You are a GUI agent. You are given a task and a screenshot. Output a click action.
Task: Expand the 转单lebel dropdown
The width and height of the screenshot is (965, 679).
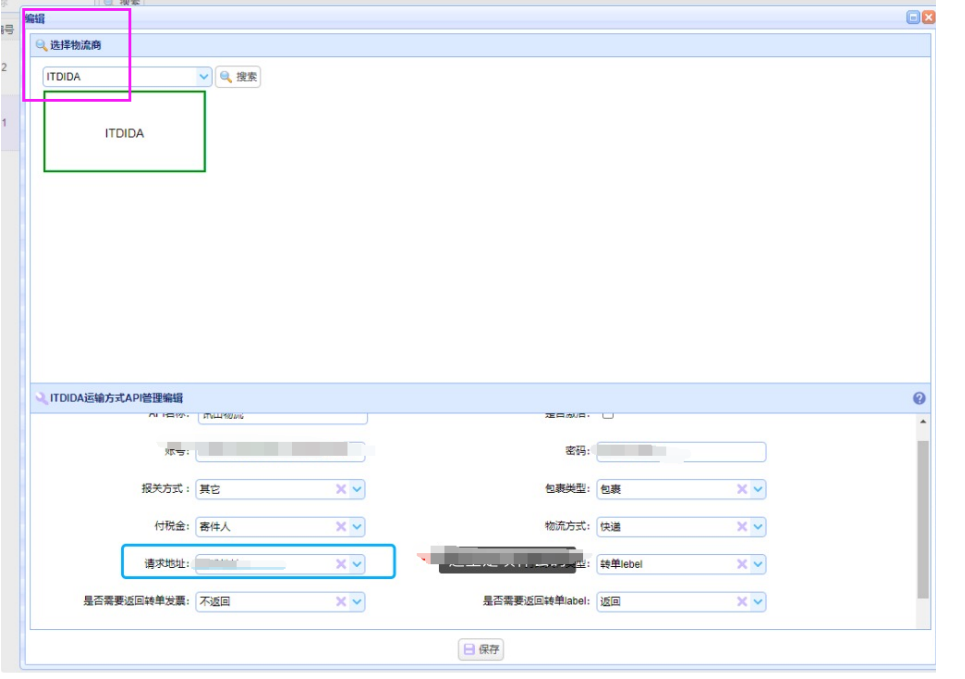tap(758, 564)
